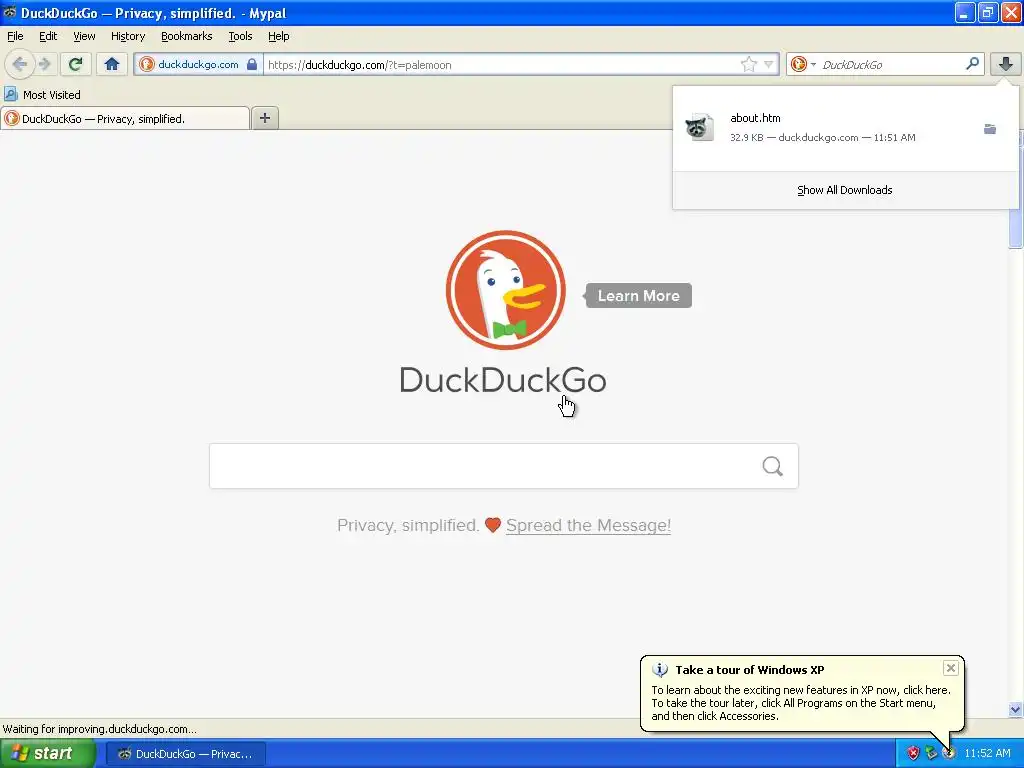This screenshot has width=1024, height=768.
Task: Click the scrollbar down arrow
Action: 1015,709
